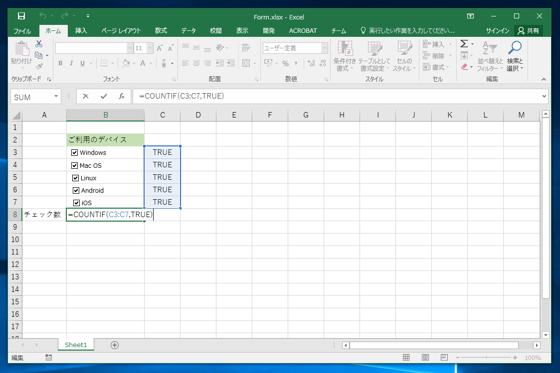Open Customize Quick Access Toolbar dropdown
The image size is (560, 373).
click(88, 16)
